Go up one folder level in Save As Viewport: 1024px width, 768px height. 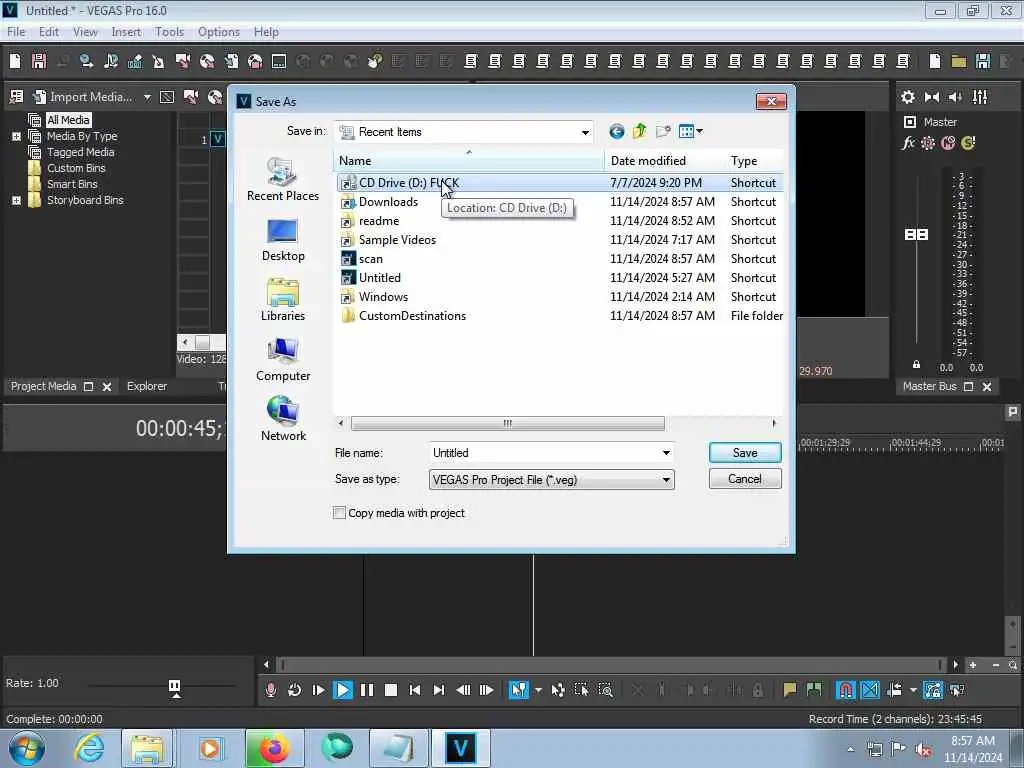coord(639,132)
